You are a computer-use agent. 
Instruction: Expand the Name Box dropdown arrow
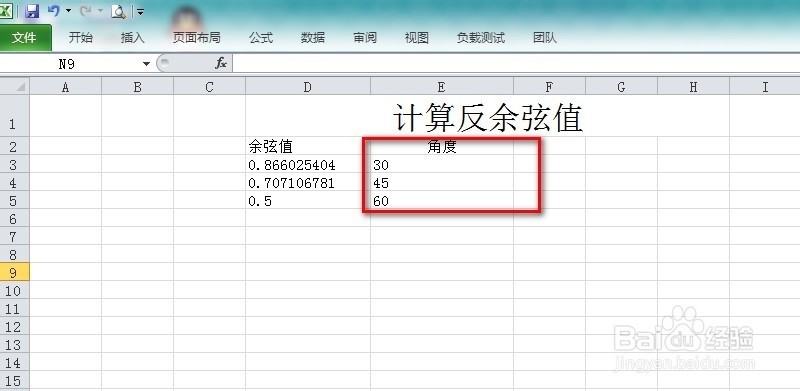coord(146,64)
